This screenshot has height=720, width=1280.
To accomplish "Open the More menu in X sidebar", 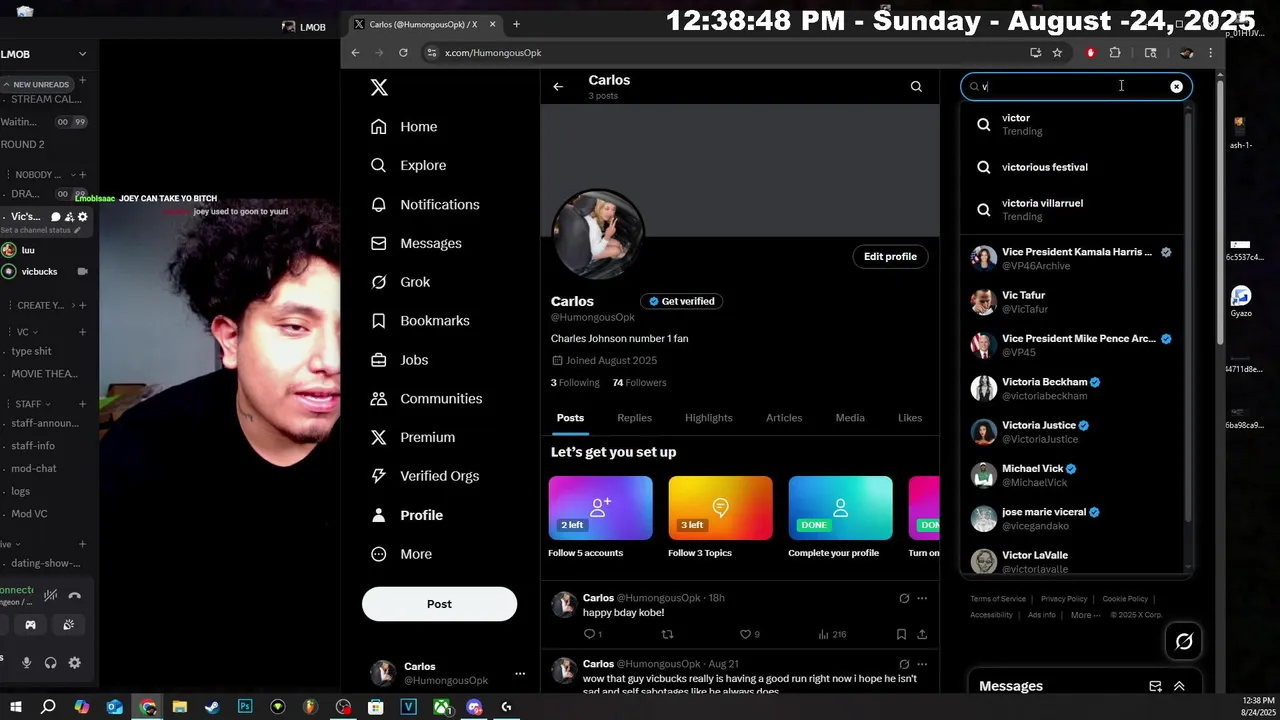I will click(402, 554).
